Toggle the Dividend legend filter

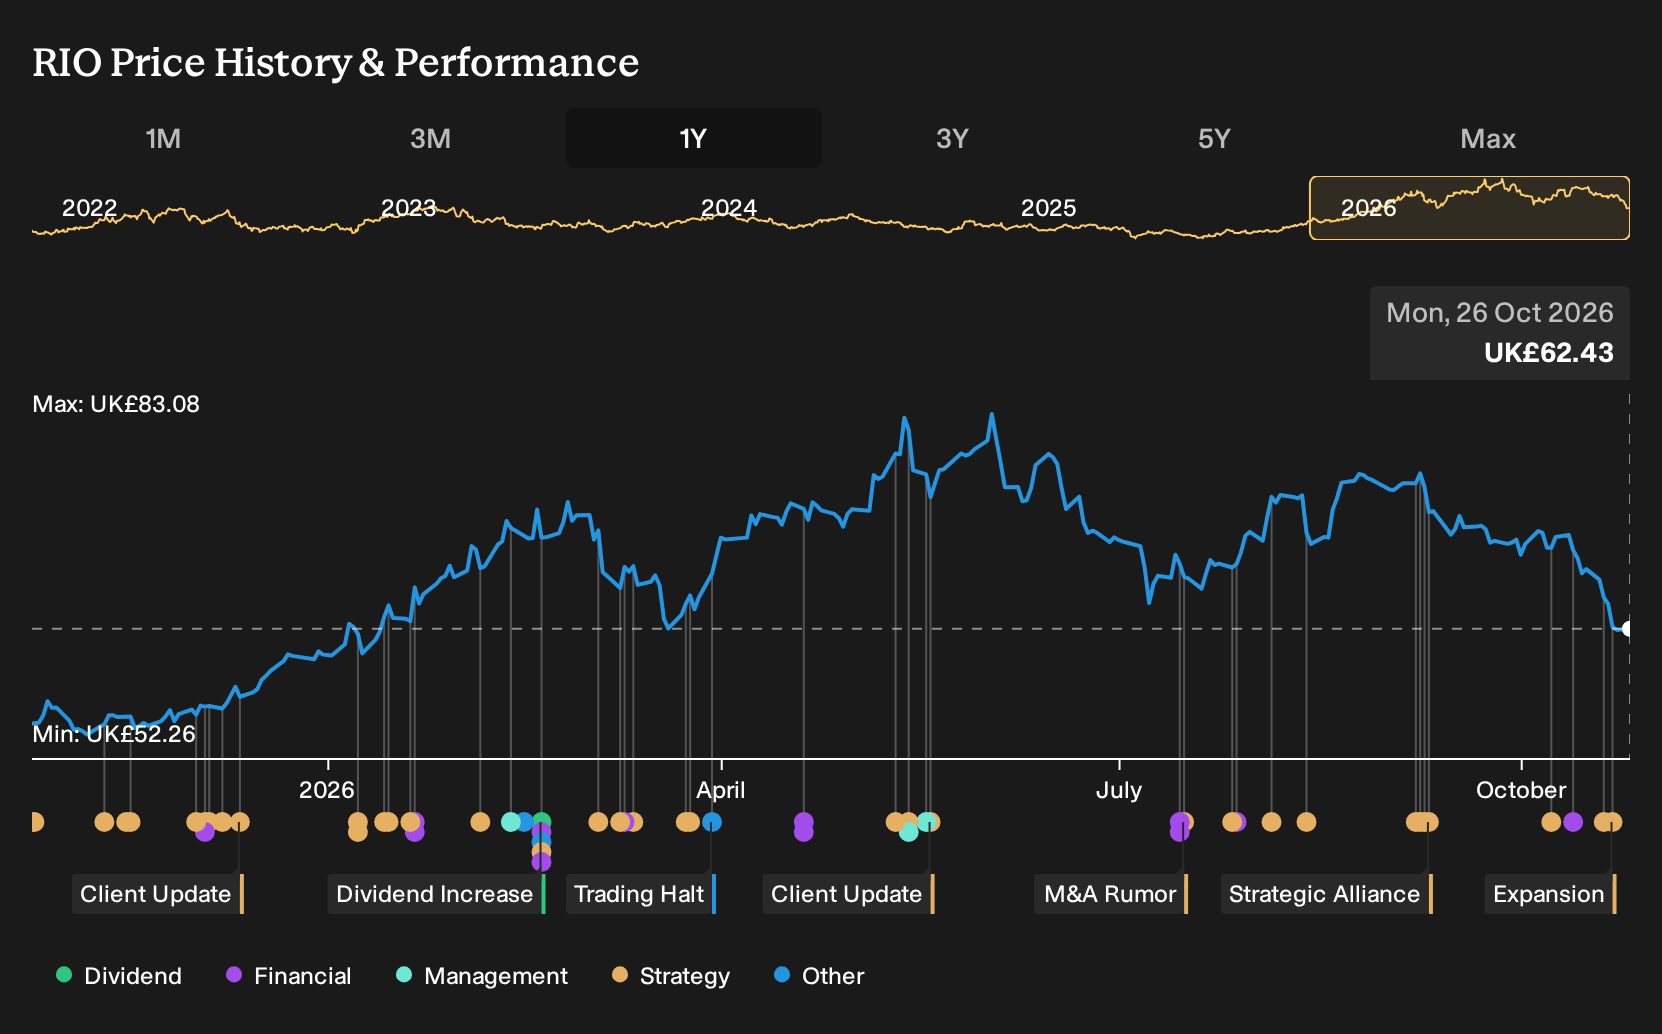click(x=119, y=976)
